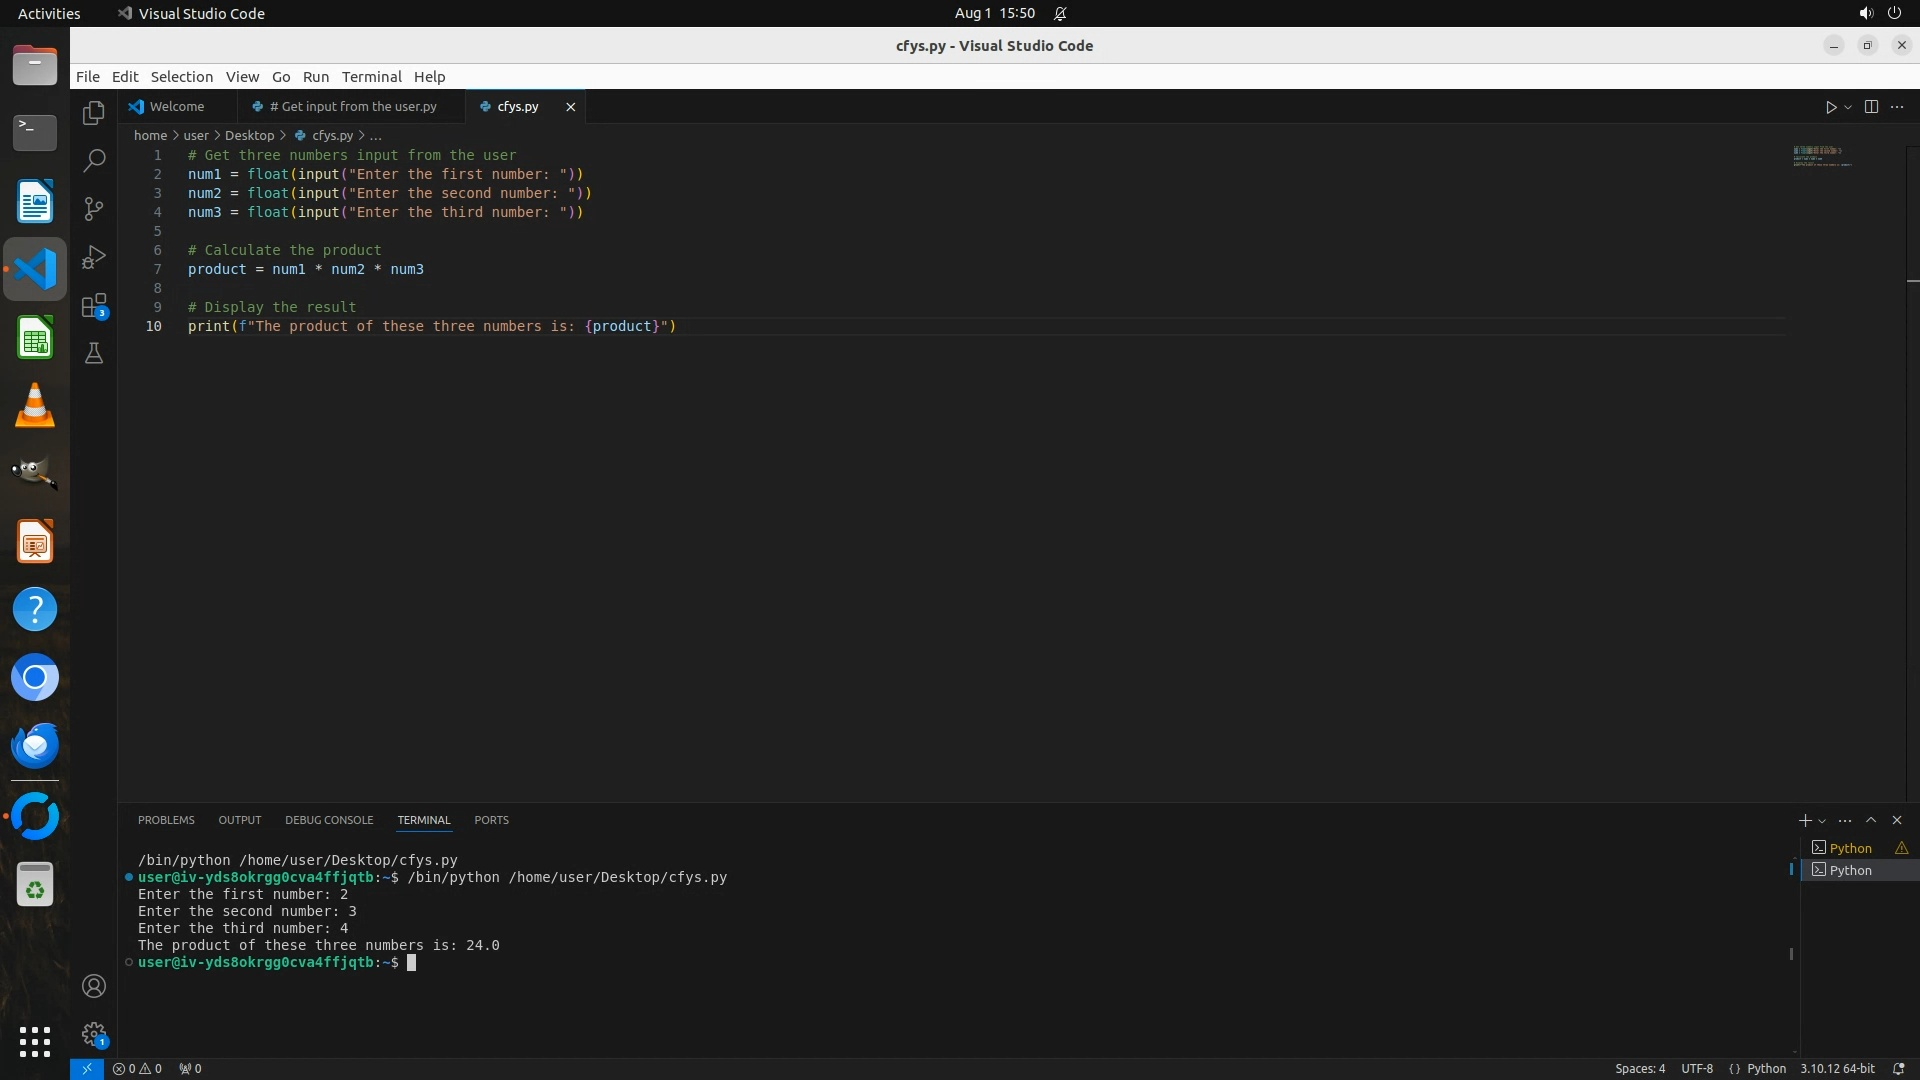Open the Explorer view in activity bar
Screen dimensions: 1920x1080
pyautogui.click(x=94, y=113)
